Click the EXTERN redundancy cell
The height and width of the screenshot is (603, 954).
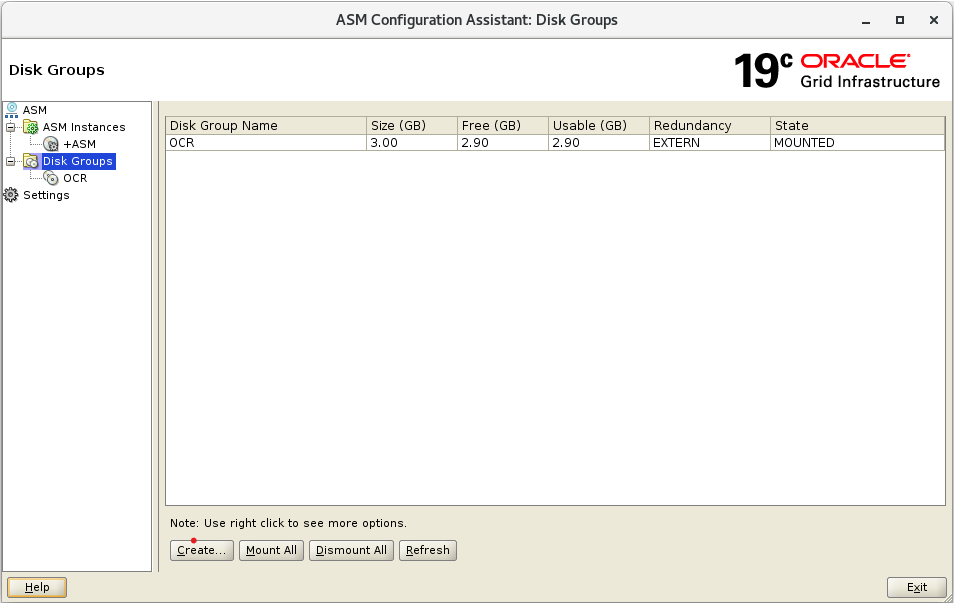click(x=710, y=142)
